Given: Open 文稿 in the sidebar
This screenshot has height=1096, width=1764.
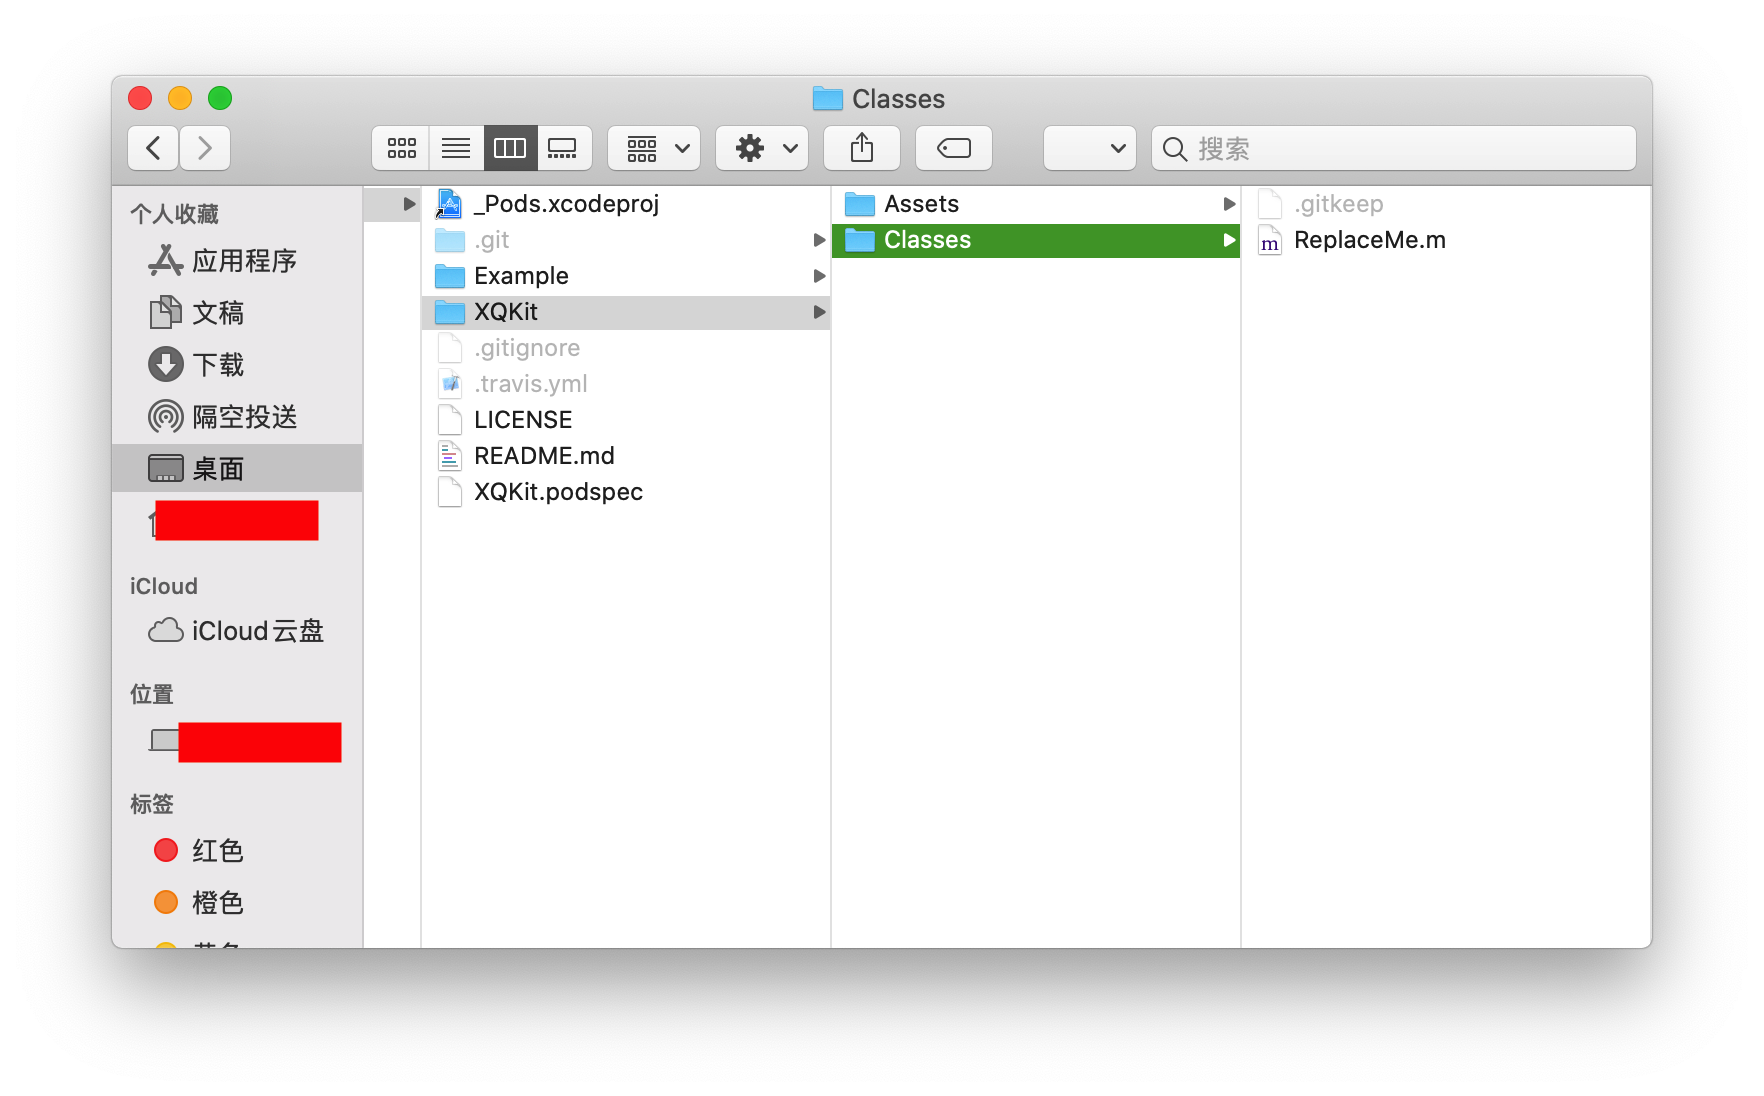Looking at the screenshot, I should 237,313.
